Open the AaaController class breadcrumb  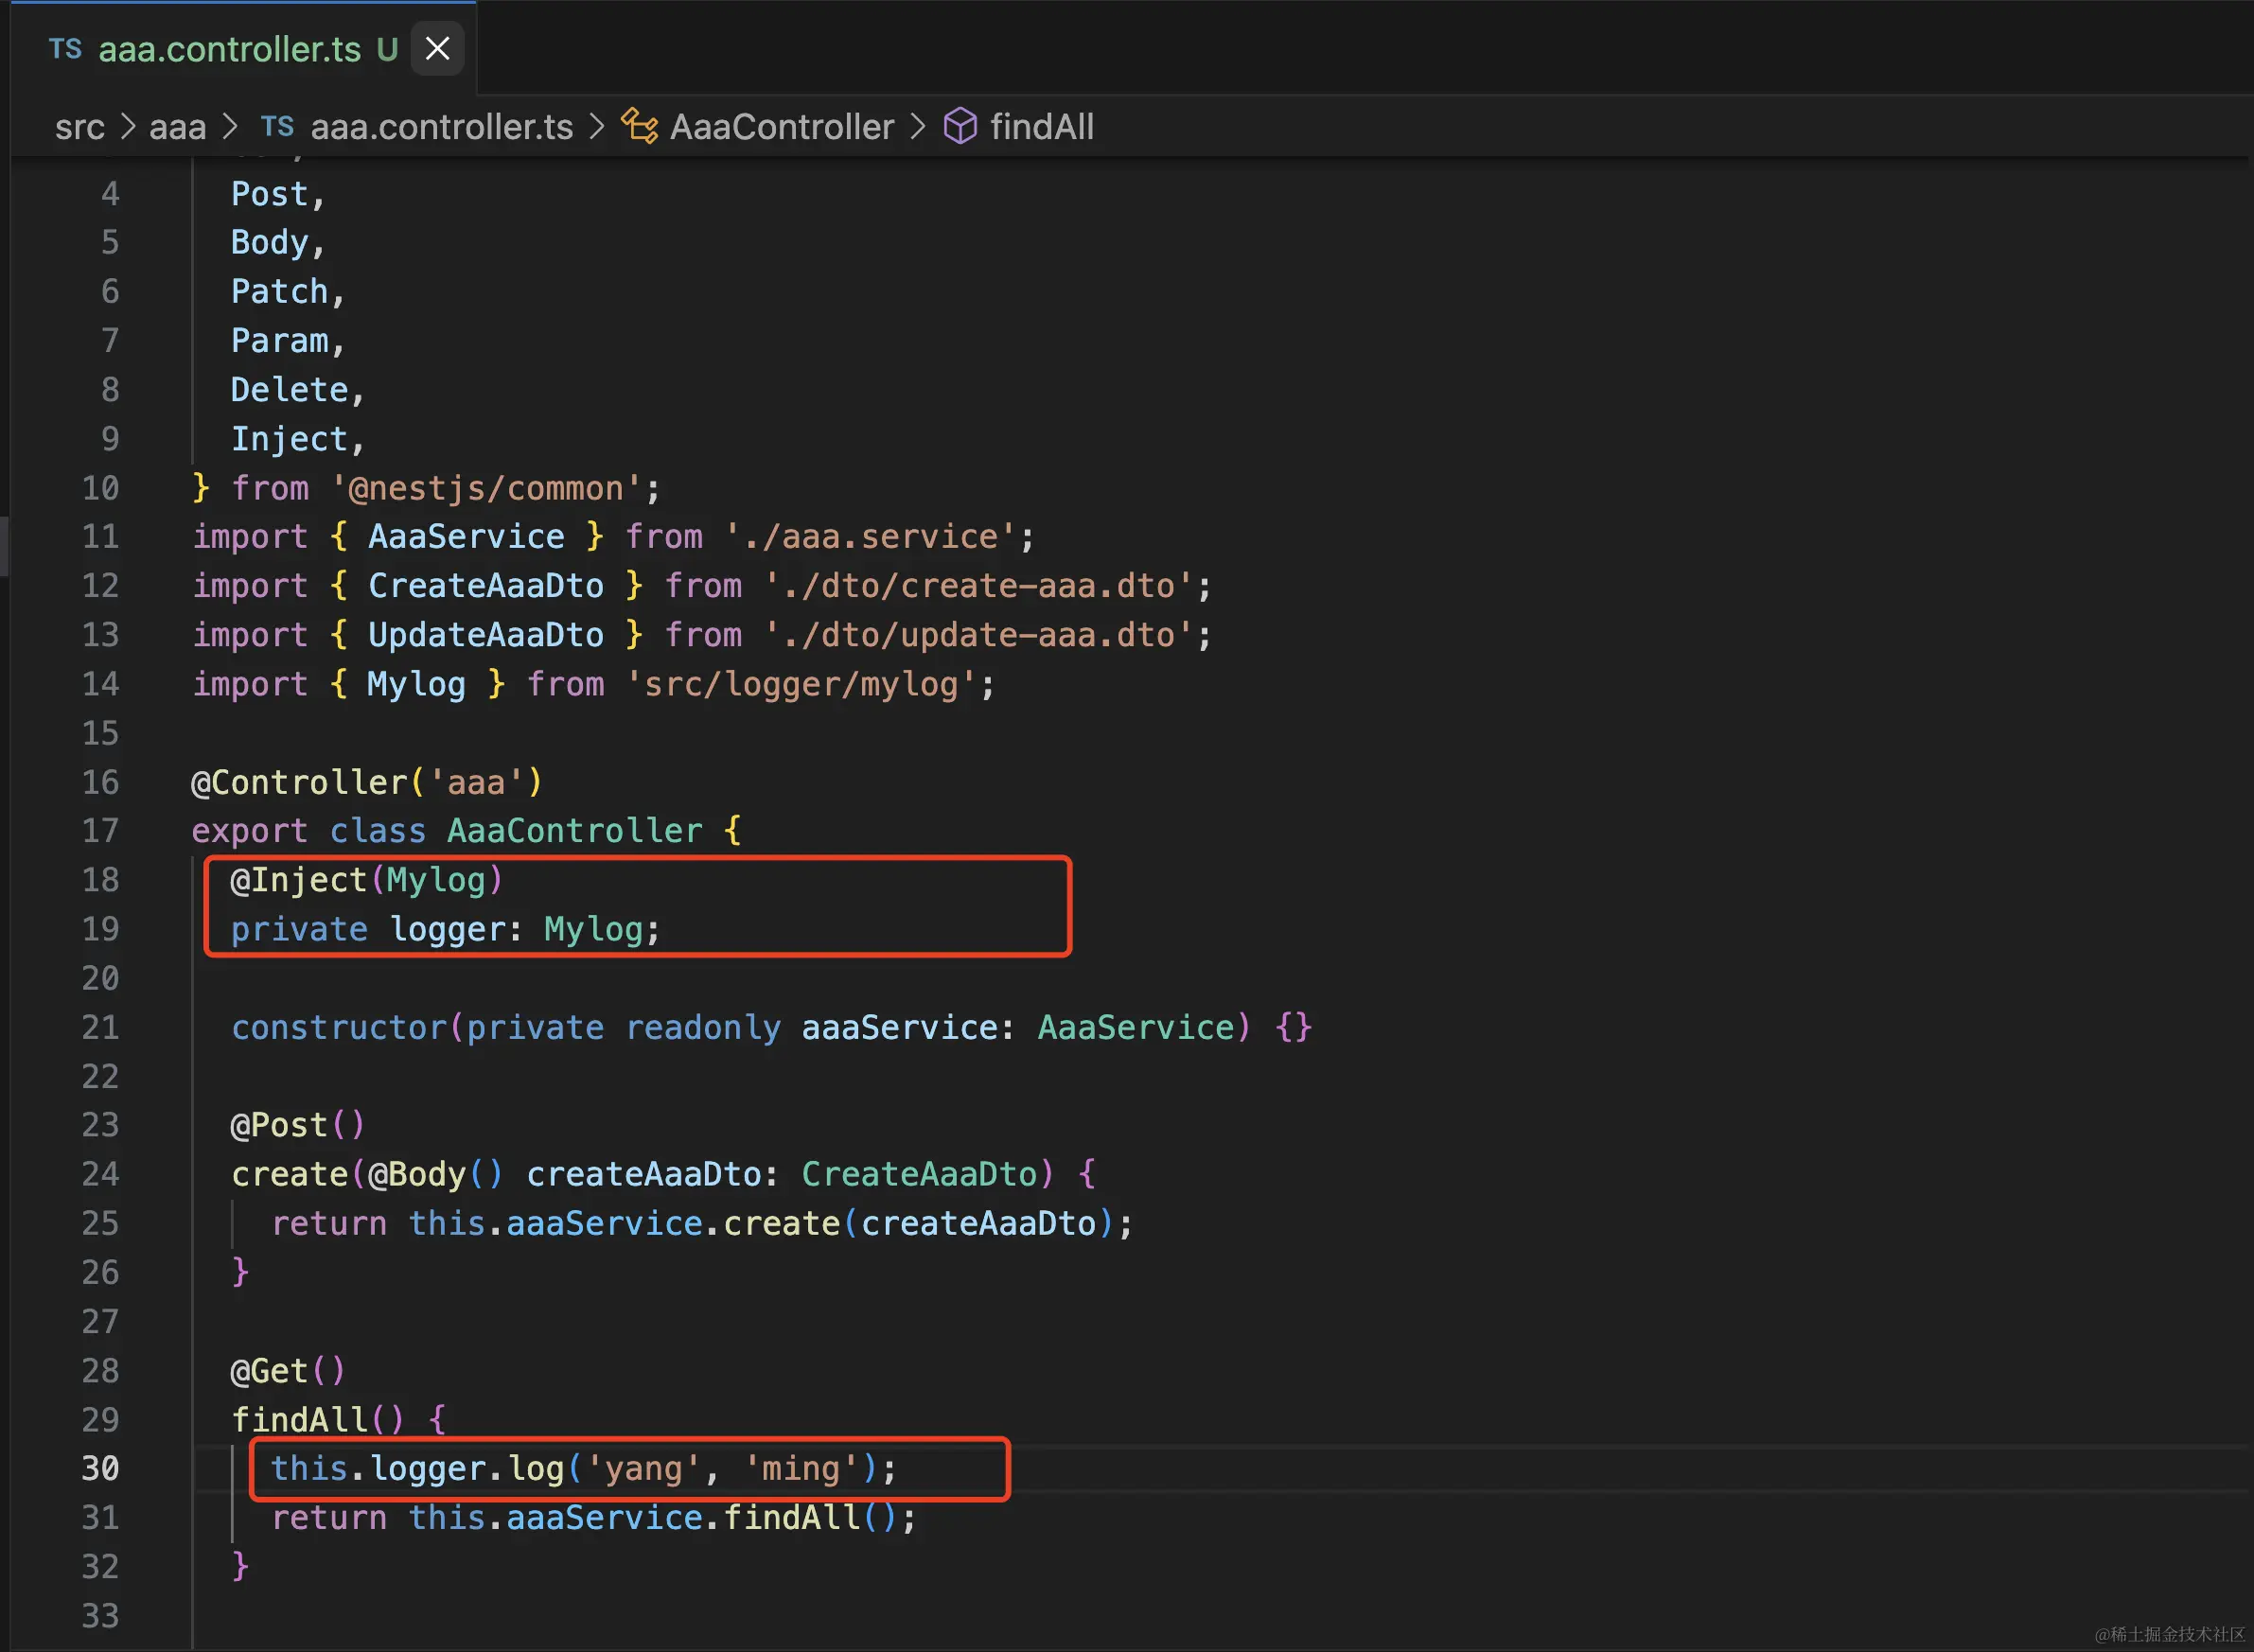tap(781, 127)
